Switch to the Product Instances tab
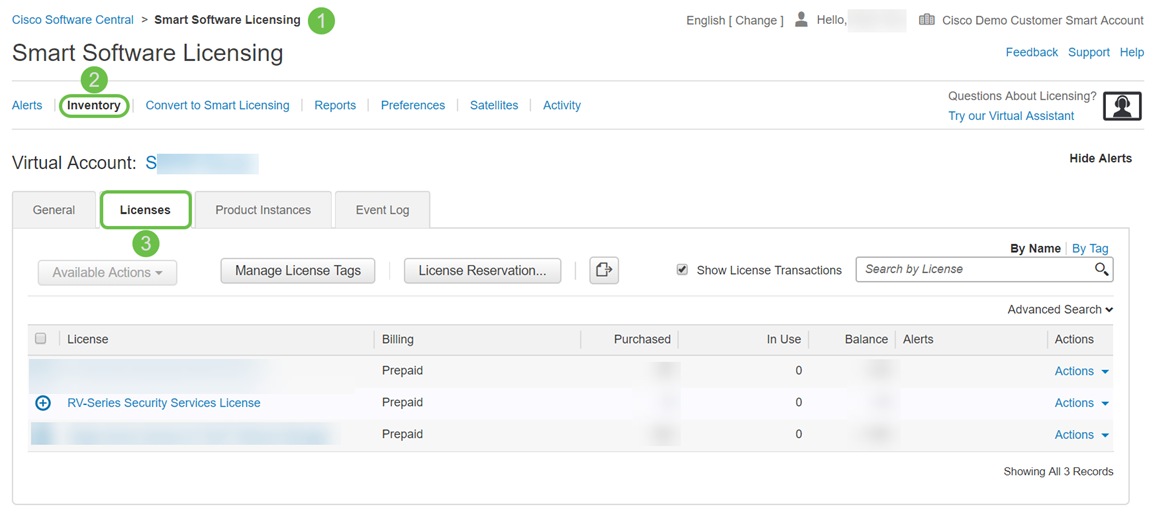The height and width of the screenshot is (516, 1159). (x=263, y=210)
